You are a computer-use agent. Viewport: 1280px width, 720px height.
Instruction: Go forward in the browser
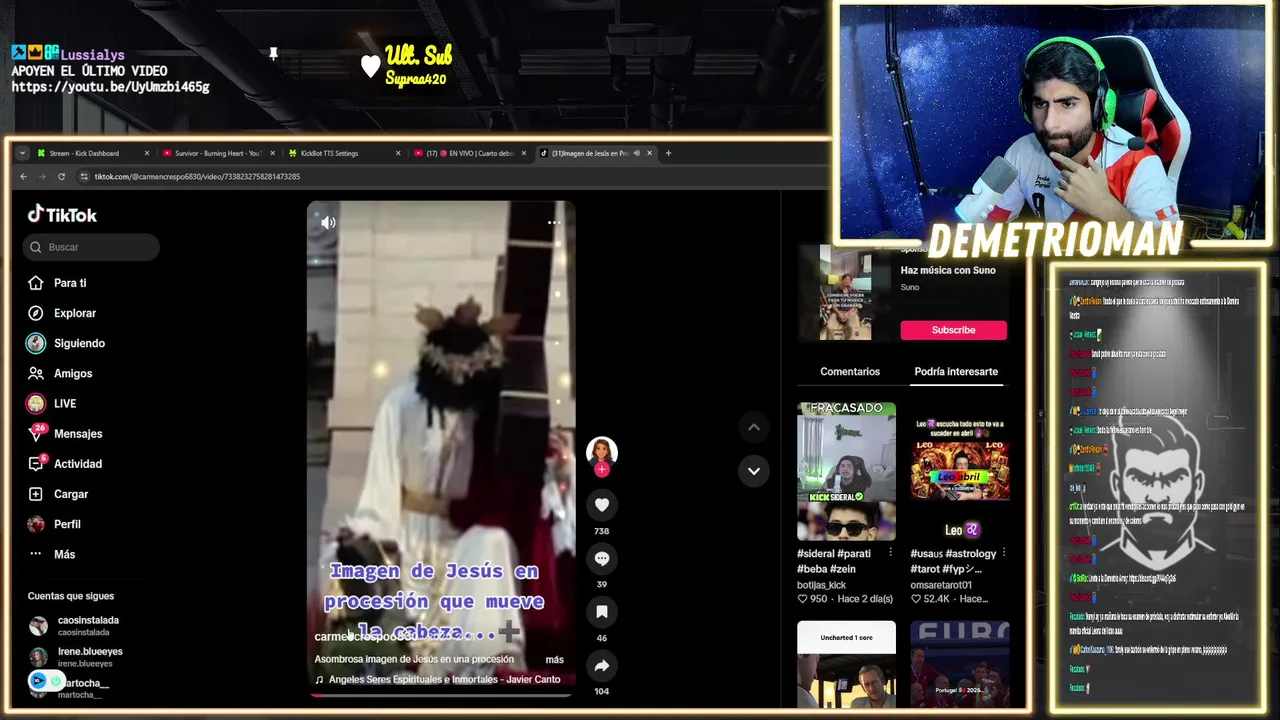click(x=42, y=176)
